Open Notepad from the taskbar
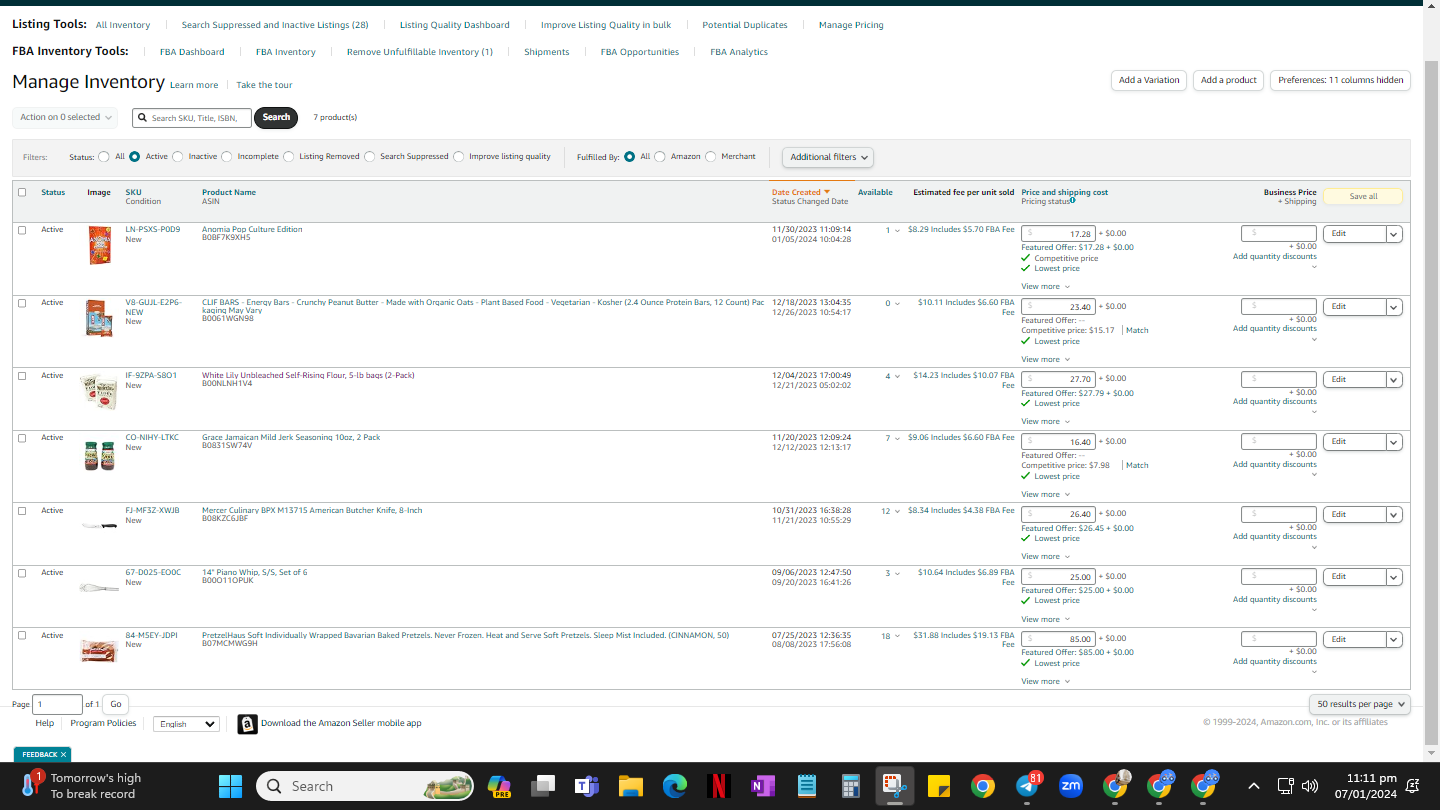1440x810 pixels. 806,787
